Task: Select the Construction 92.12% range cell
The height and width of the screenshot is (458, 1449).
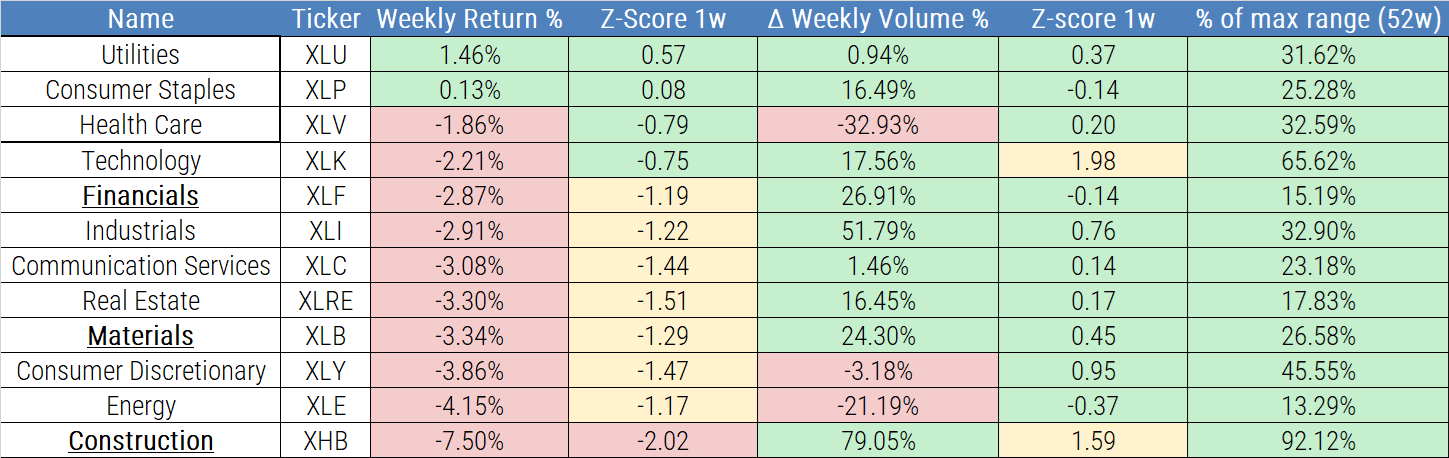Action: [1317, 441]
